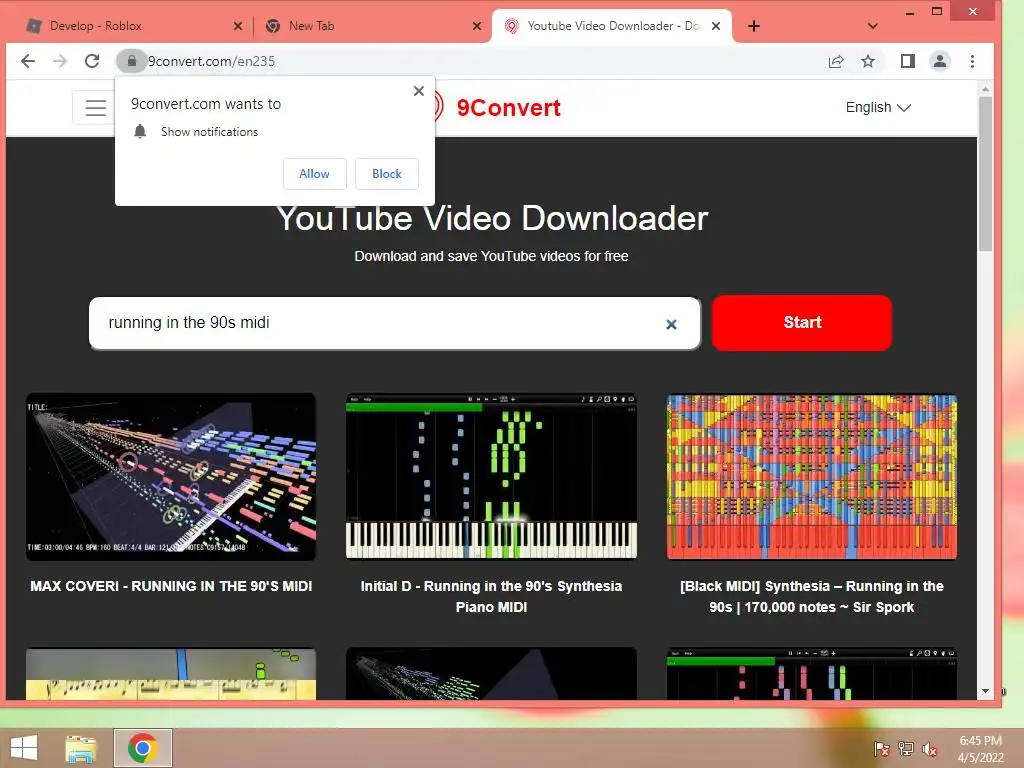Reload the 9convert page
Image resolution: width=1024 pixels, height=768 pixels.
92,61
